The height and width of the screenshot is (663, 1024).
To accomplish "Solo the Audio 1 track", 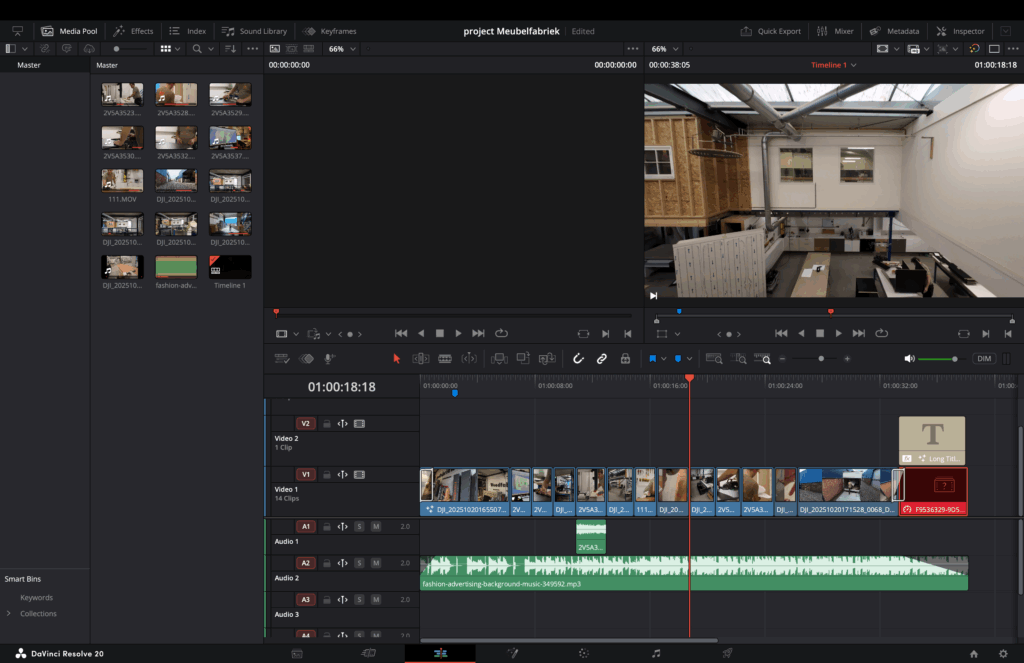I will [359, 526].
